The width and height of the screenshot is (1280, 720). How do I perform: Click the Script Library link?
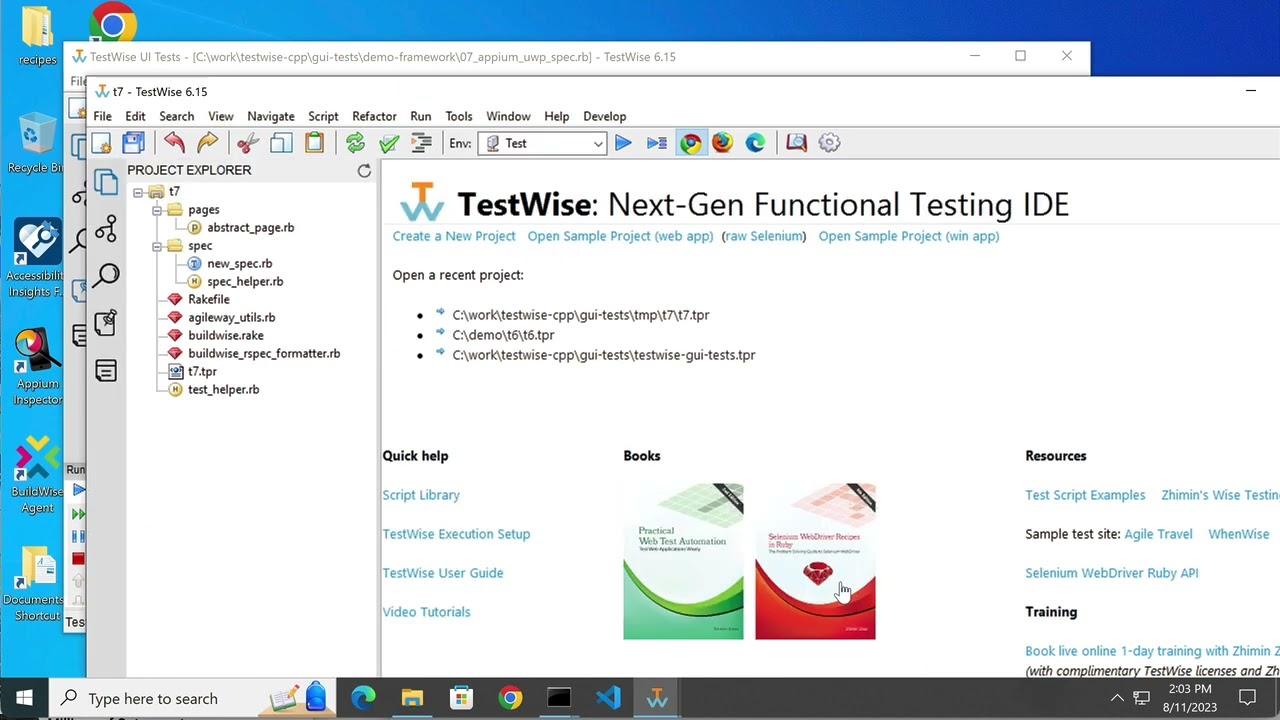point(421,495)
